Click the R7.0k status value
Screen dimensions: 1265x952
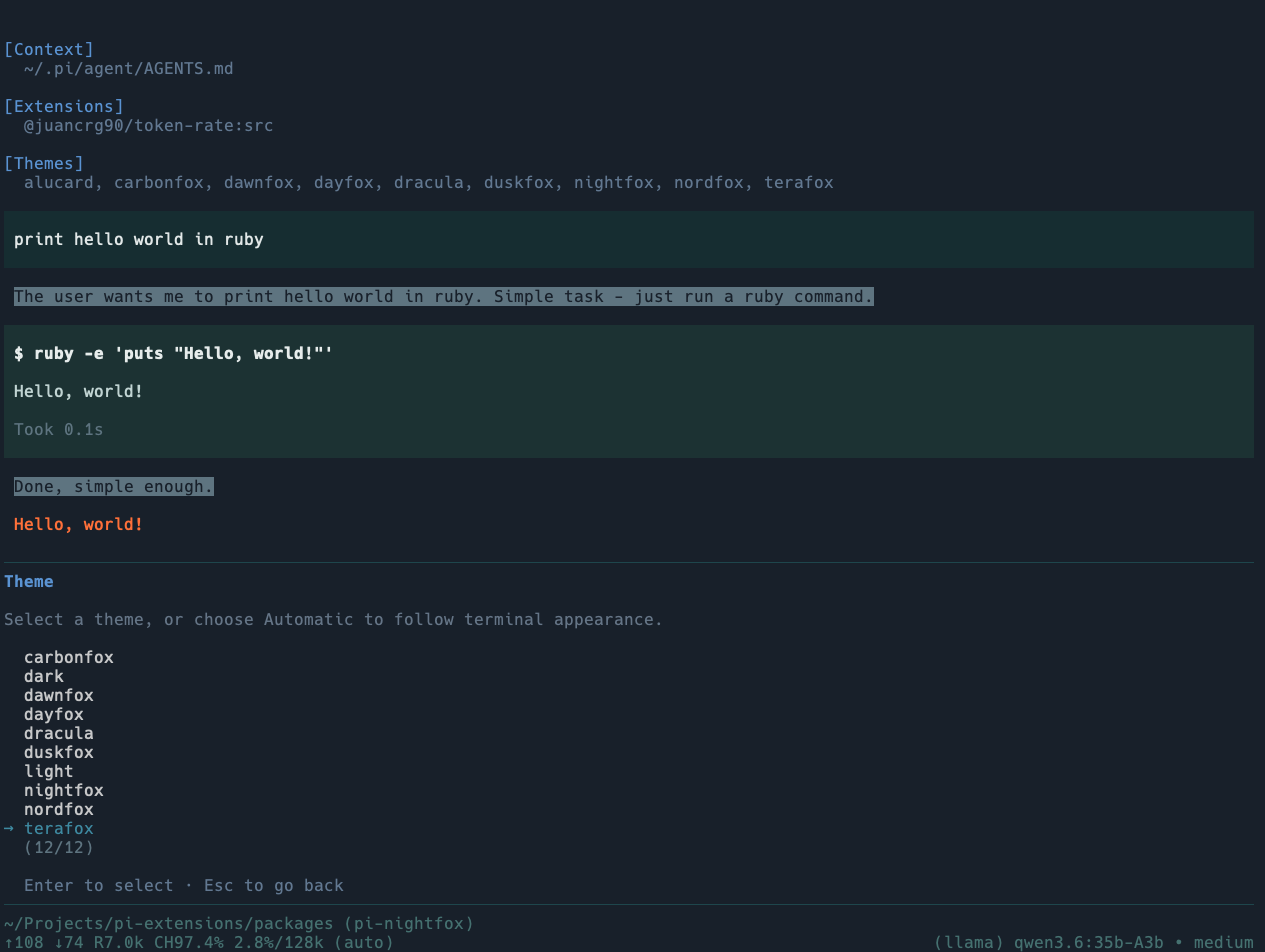(x=119, y=942)
